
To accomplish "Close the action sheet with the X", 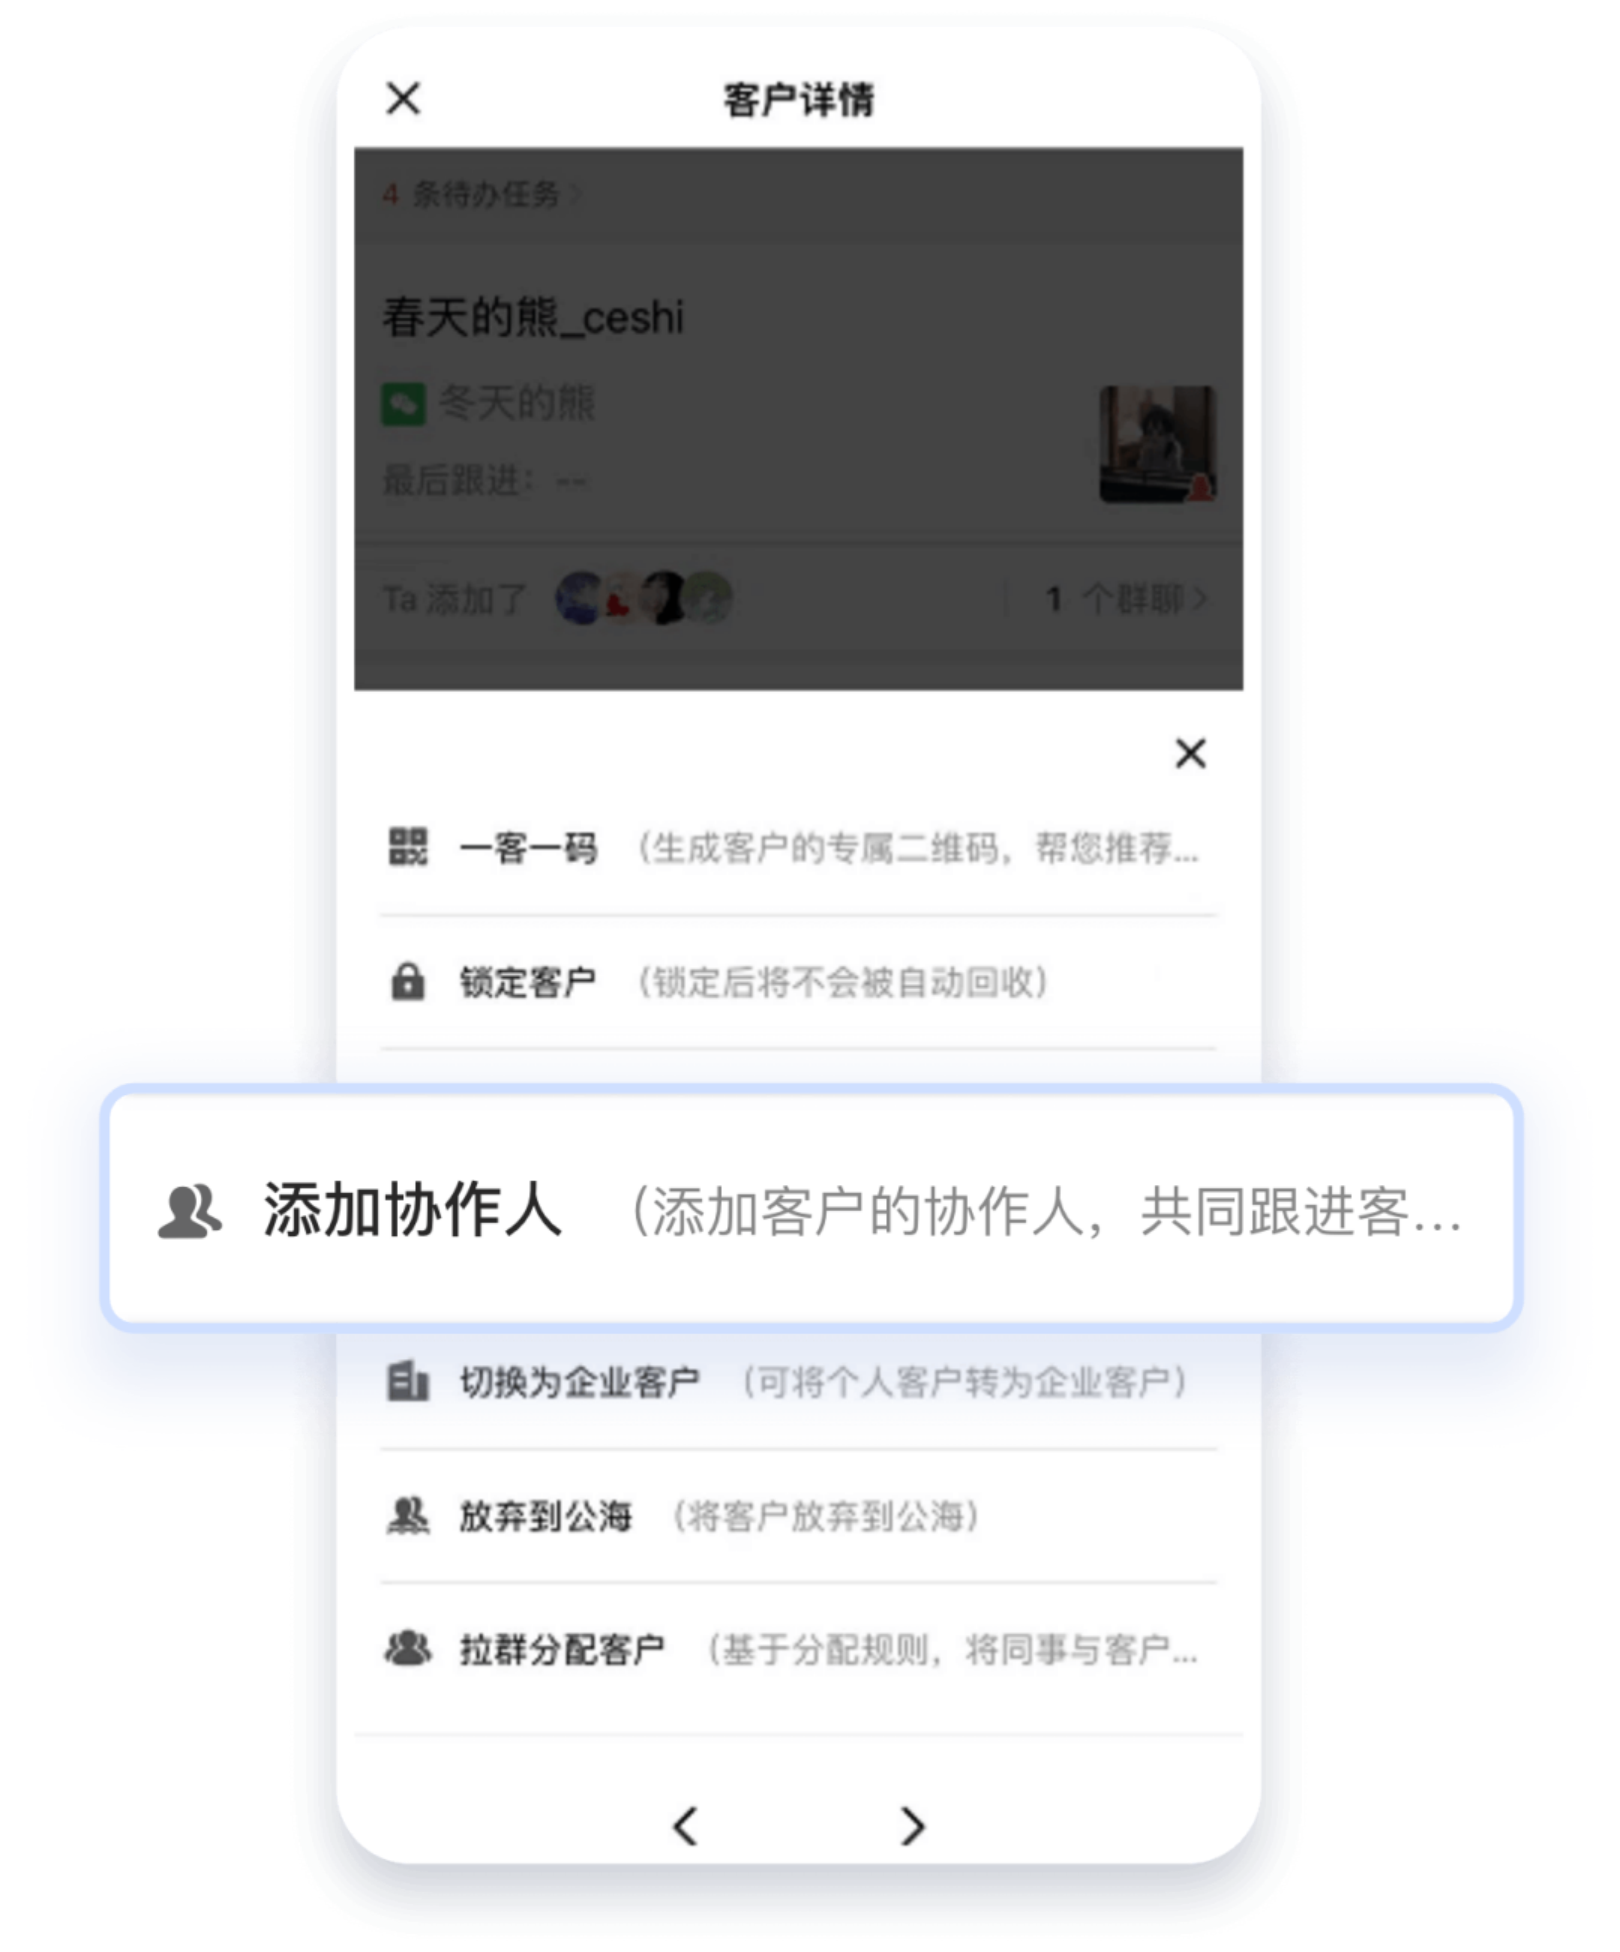I will [x=1190, y=753].
